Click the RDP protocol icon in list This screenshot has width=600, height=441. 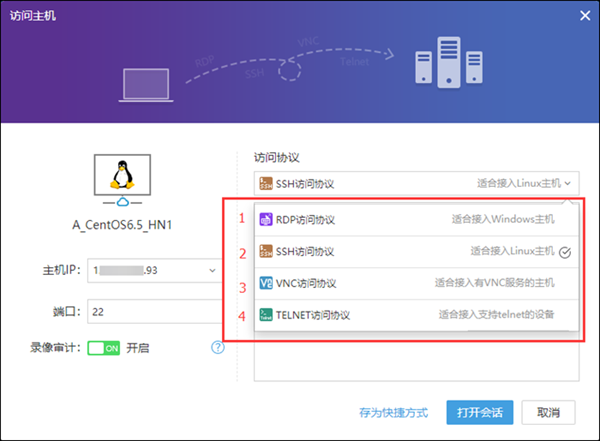point(266,220)
